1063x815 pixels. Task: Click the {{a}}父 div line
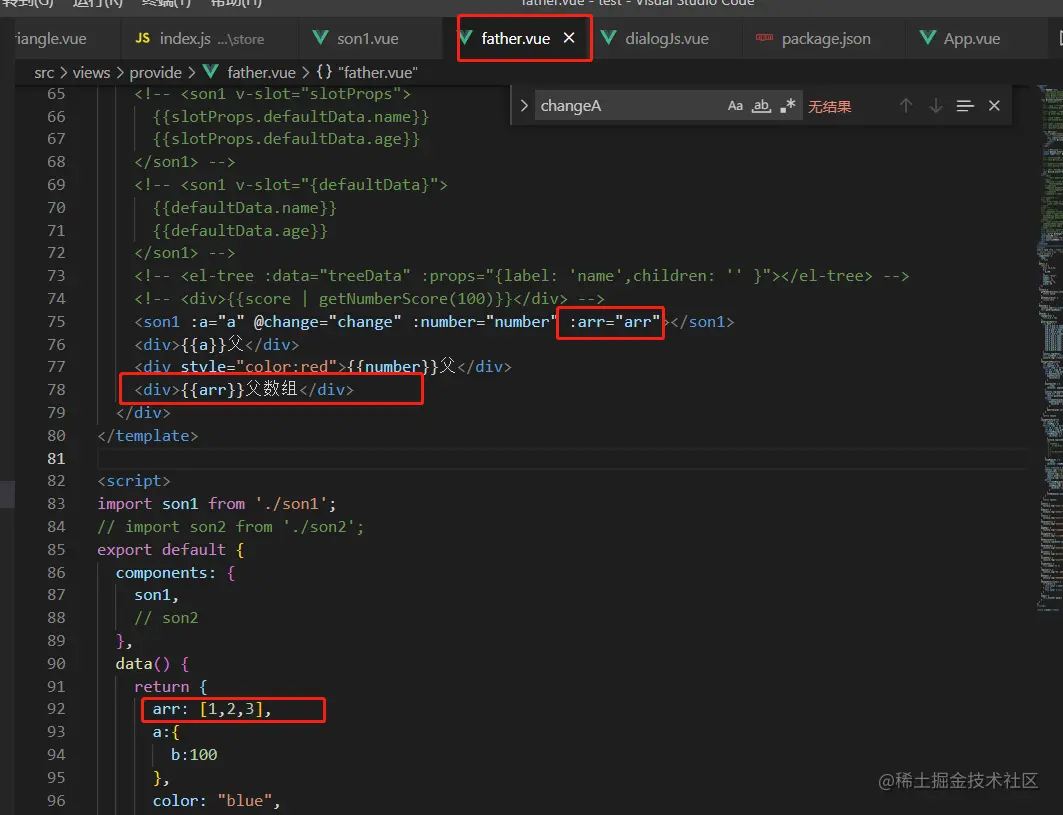coord(216,344)
